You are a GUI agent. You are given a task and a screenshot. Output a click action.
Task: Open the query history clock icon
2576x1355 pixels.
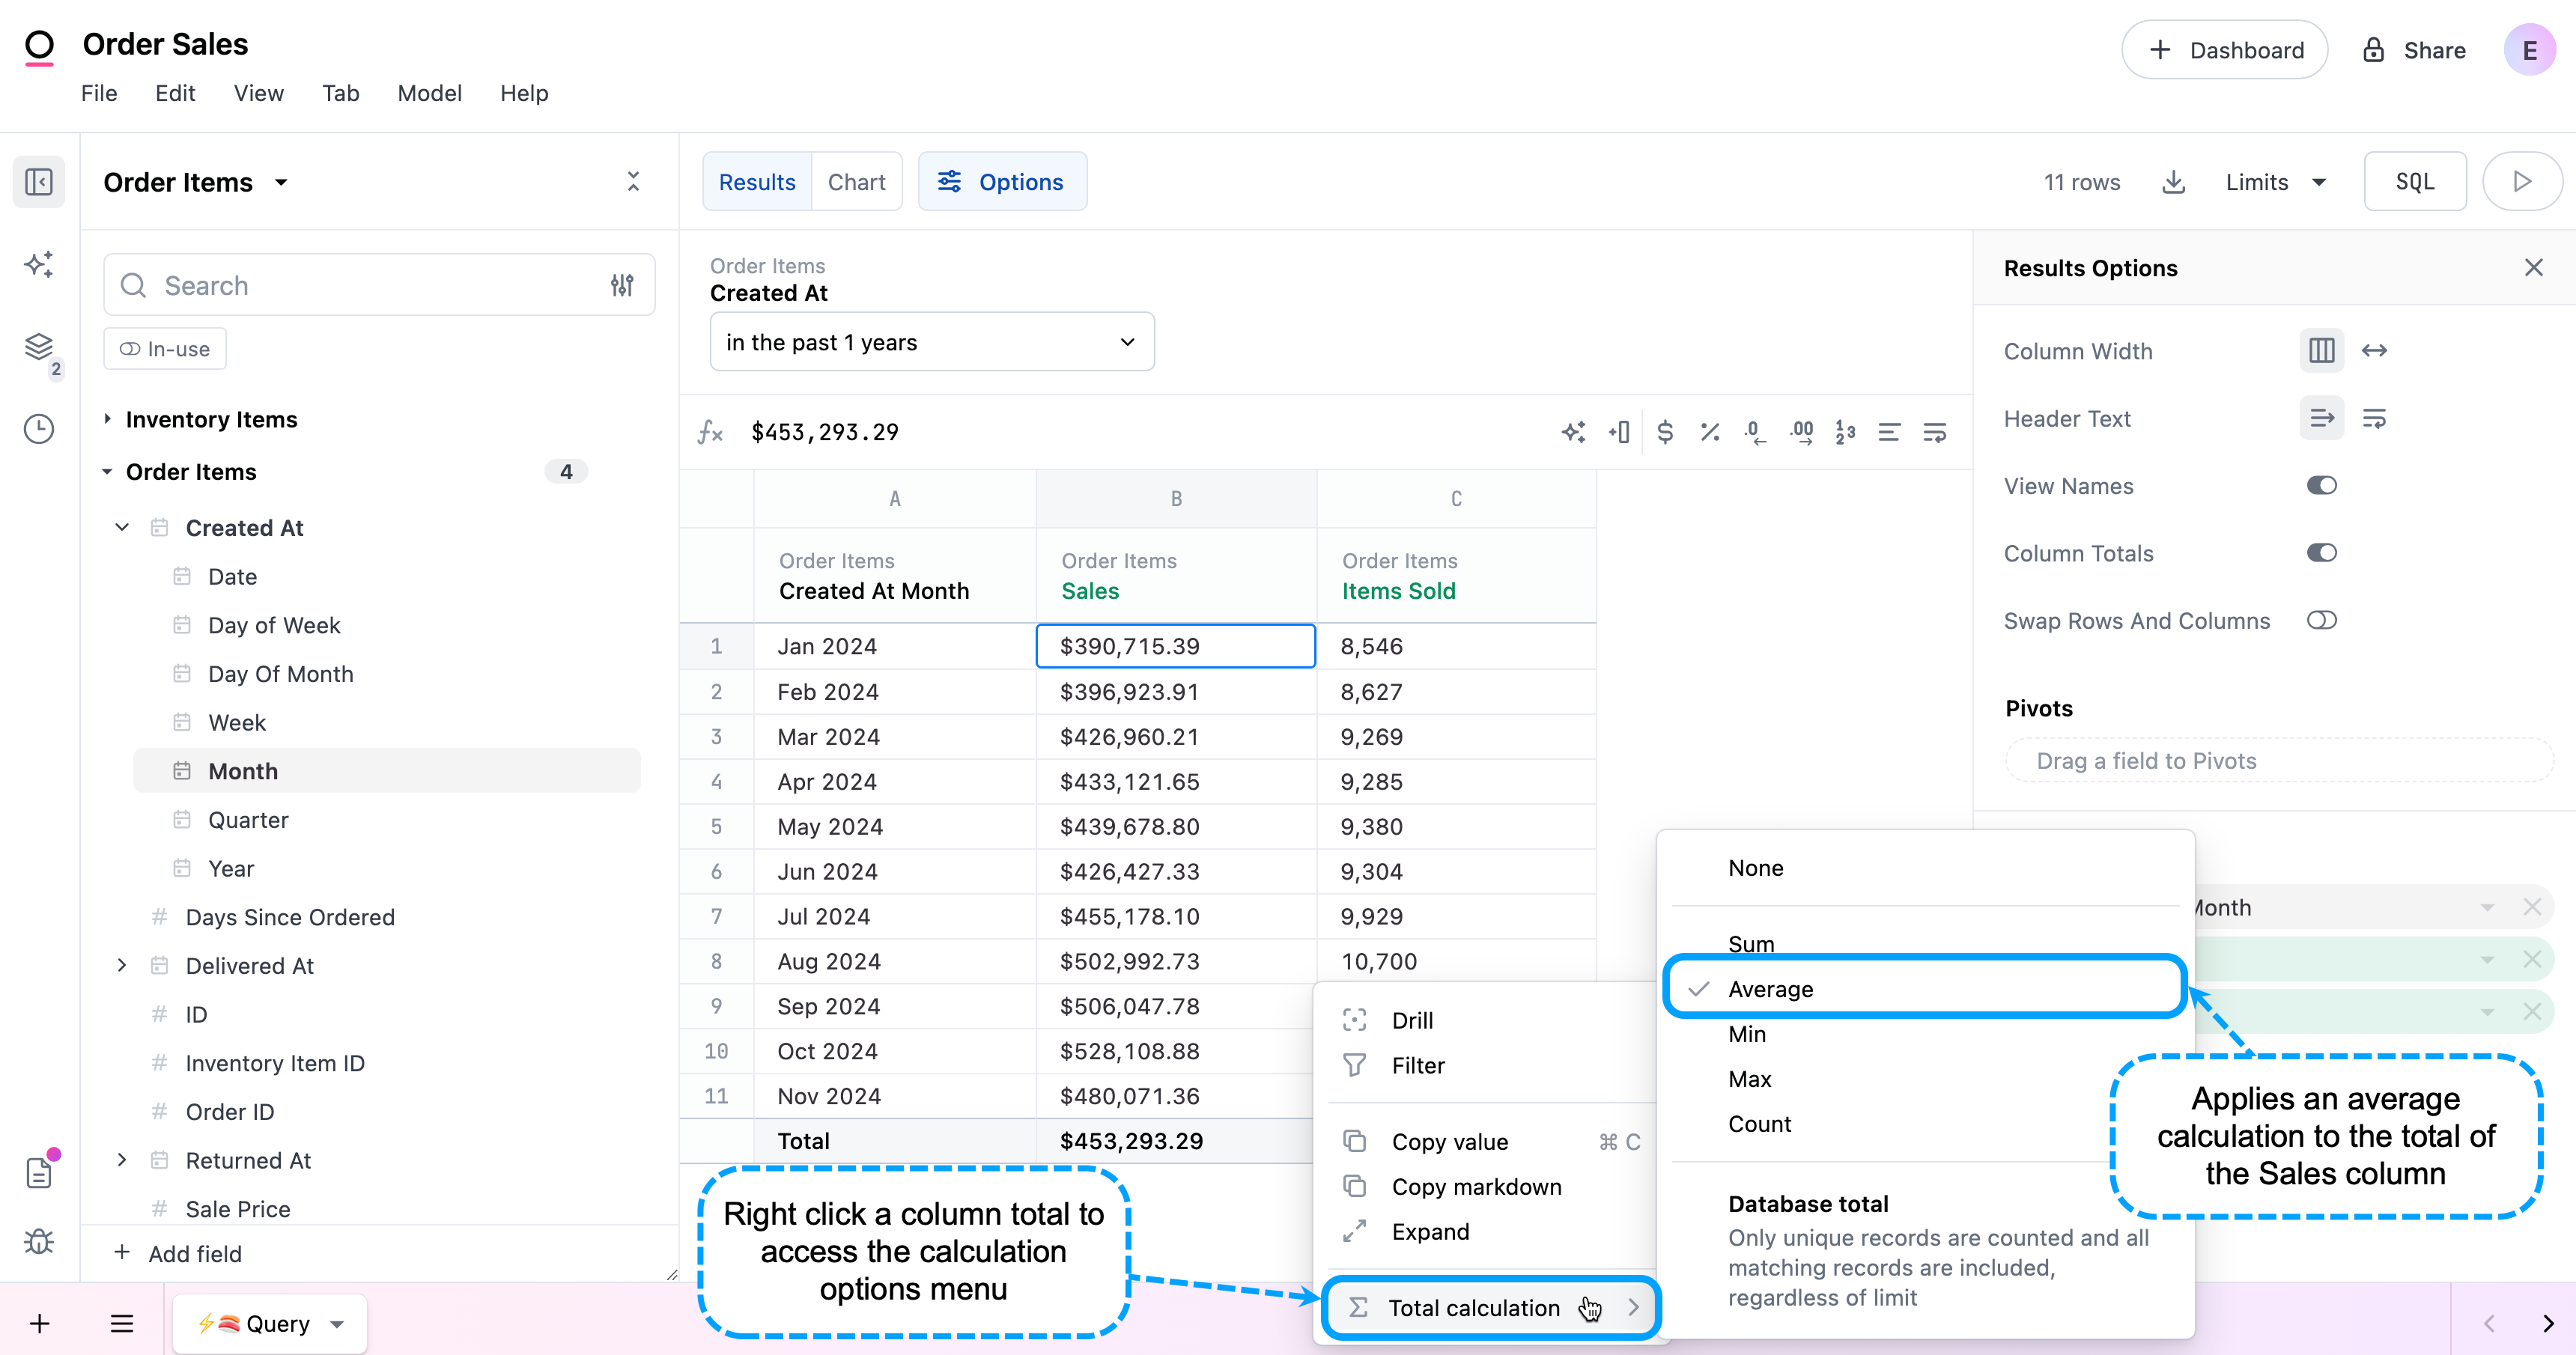point(39,429)
